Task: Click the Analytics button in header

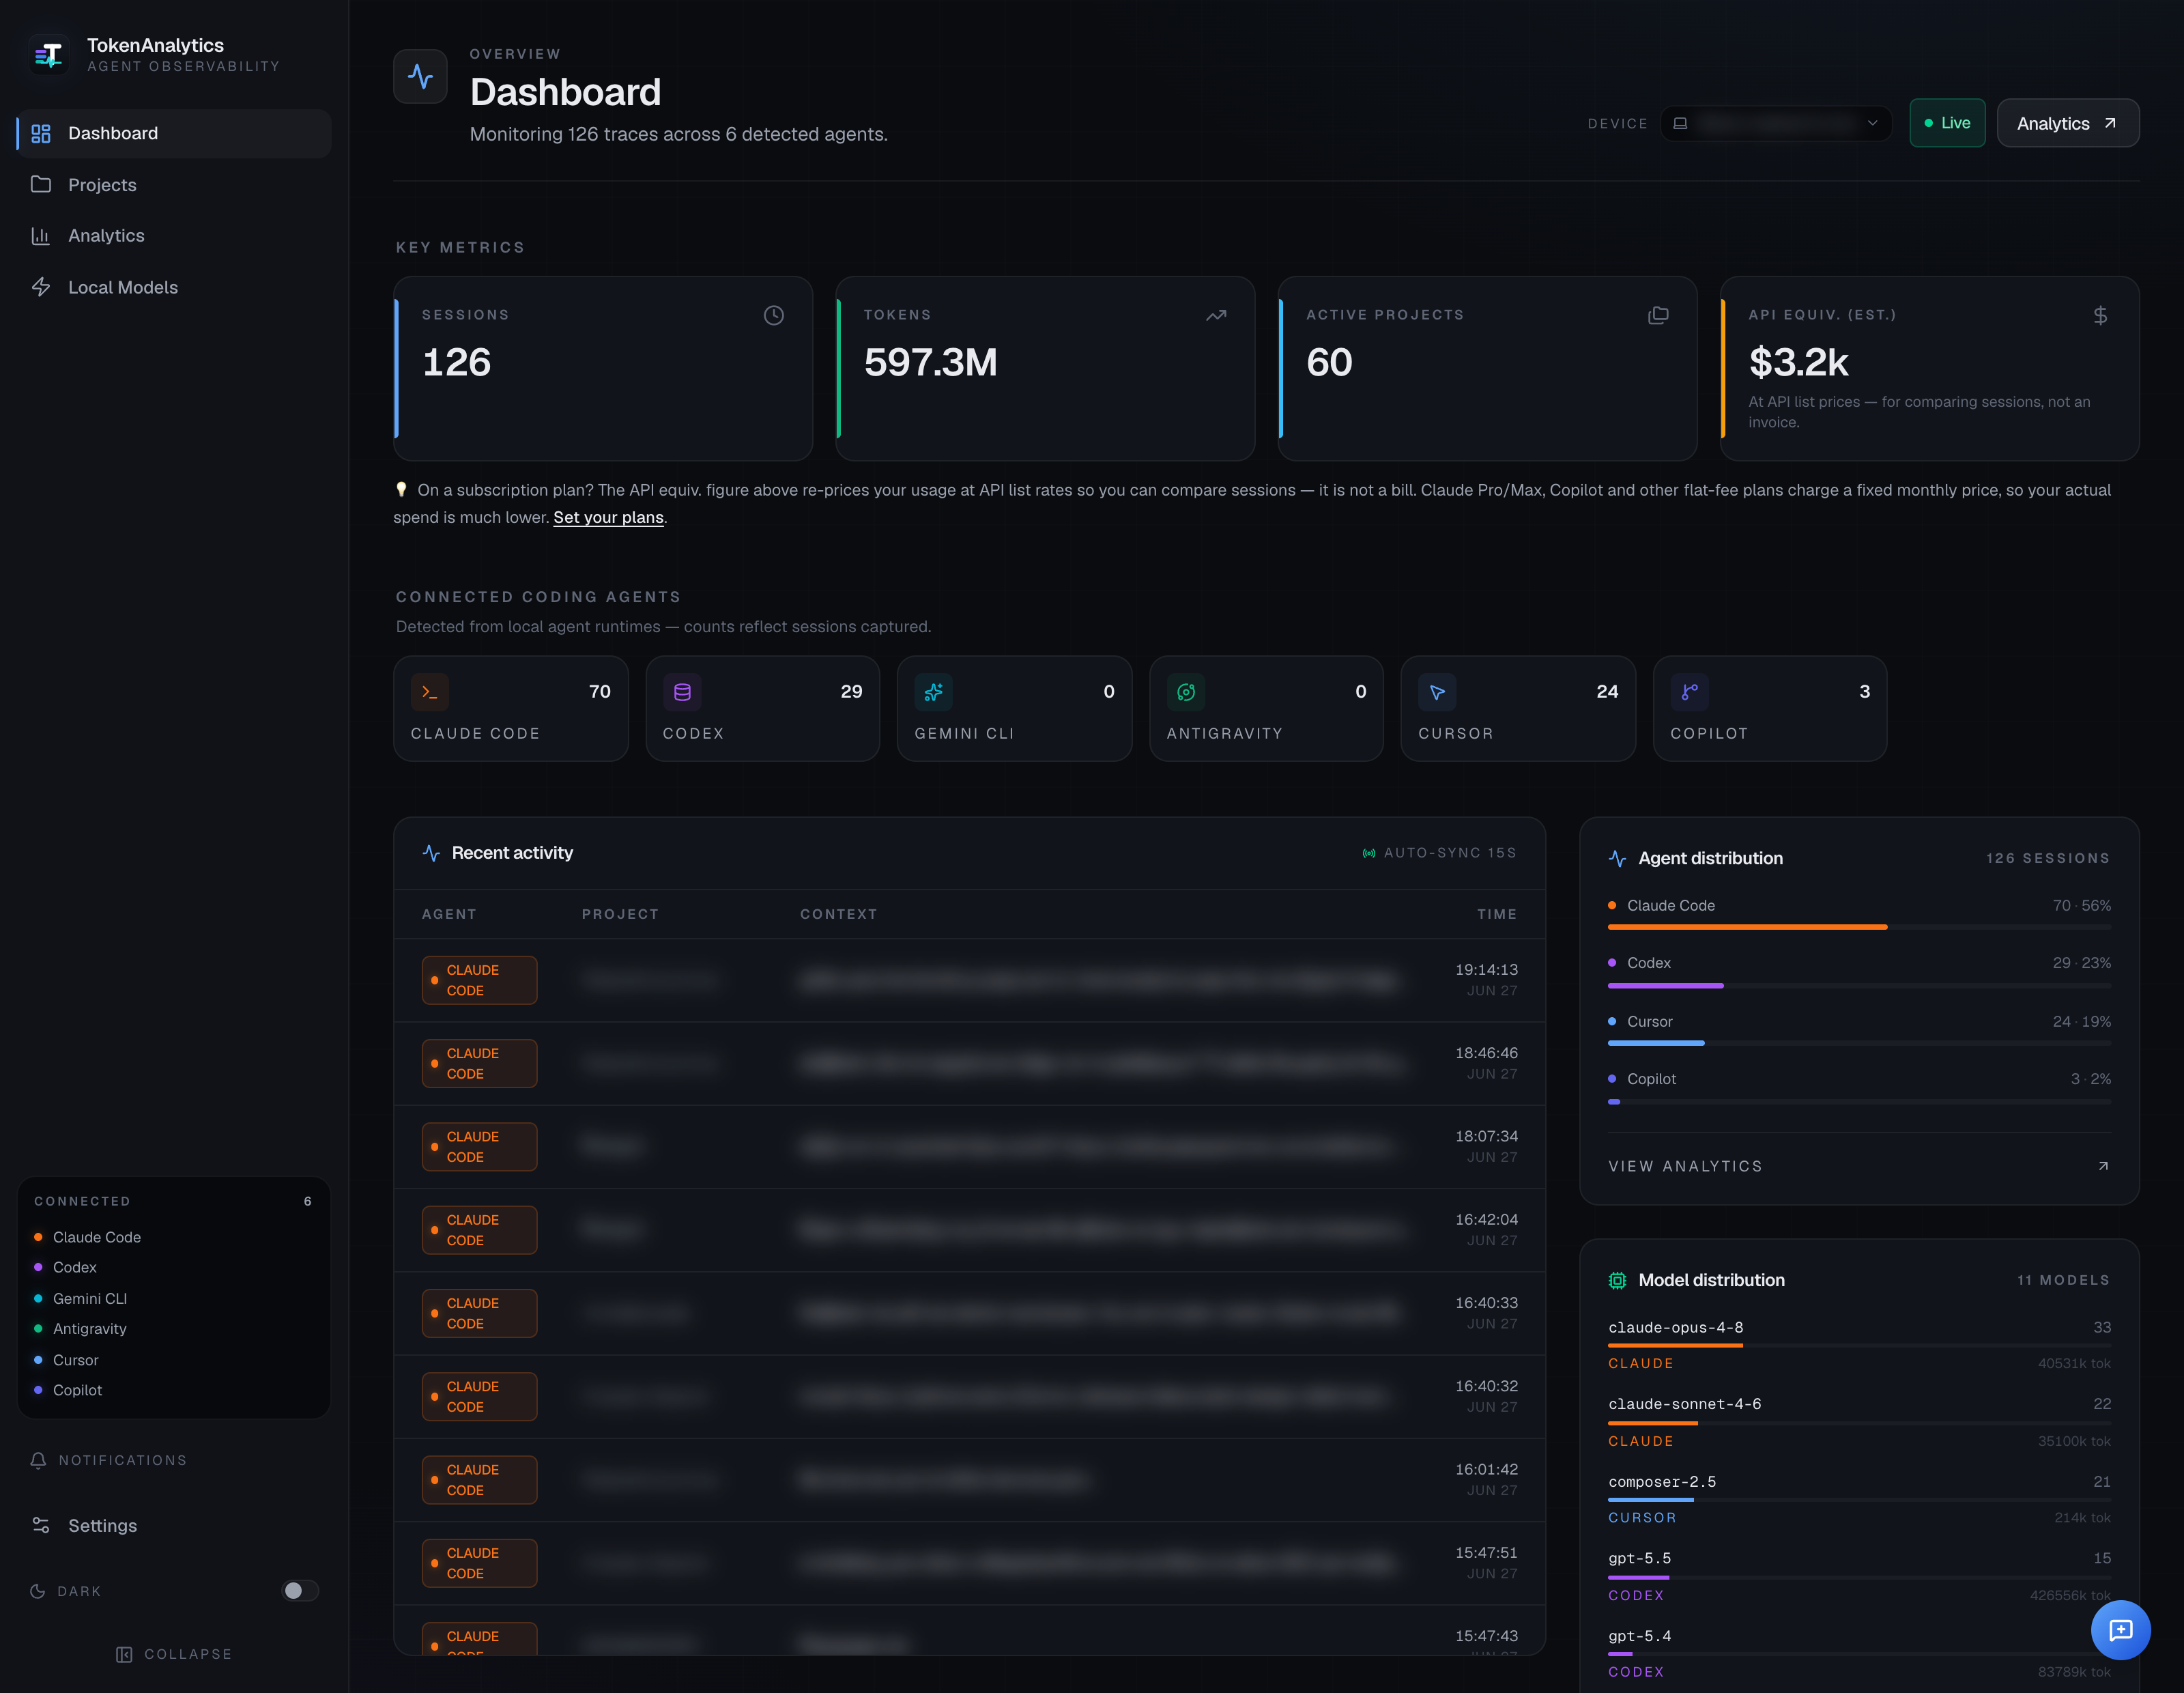Action: click(2067, 123)
